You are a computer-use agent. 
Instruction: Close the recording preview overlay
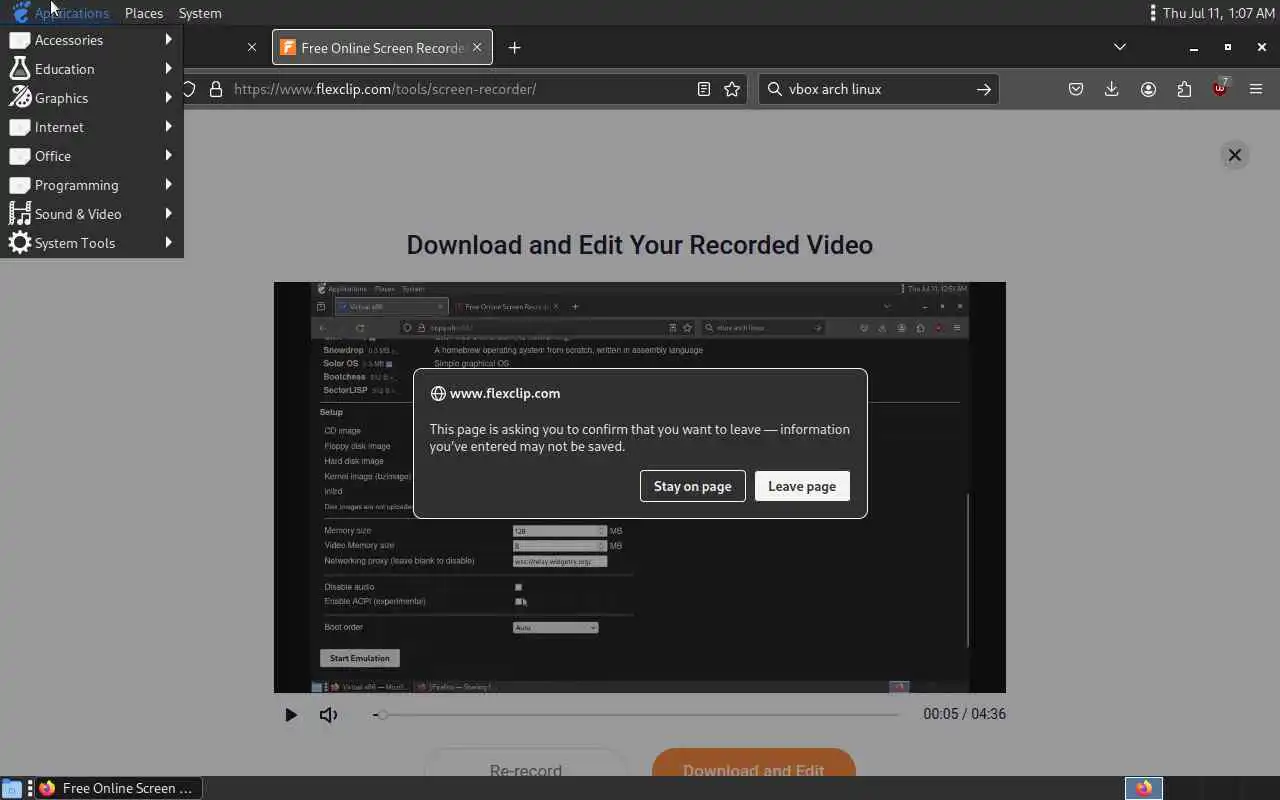1235,155
